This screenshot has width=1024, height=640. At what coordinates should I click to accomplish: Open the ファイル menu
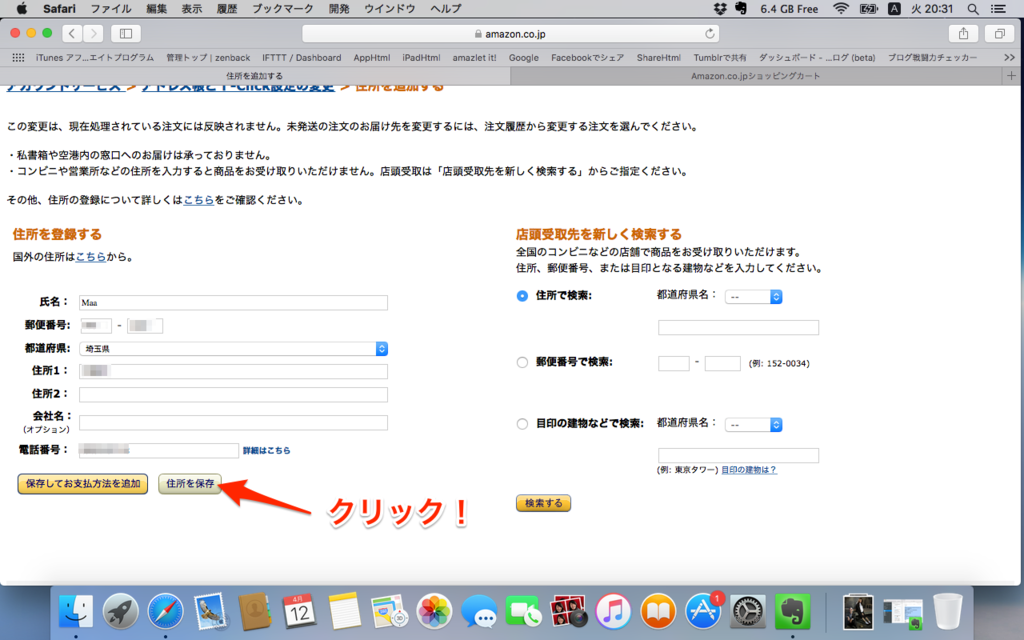(110, 8)
